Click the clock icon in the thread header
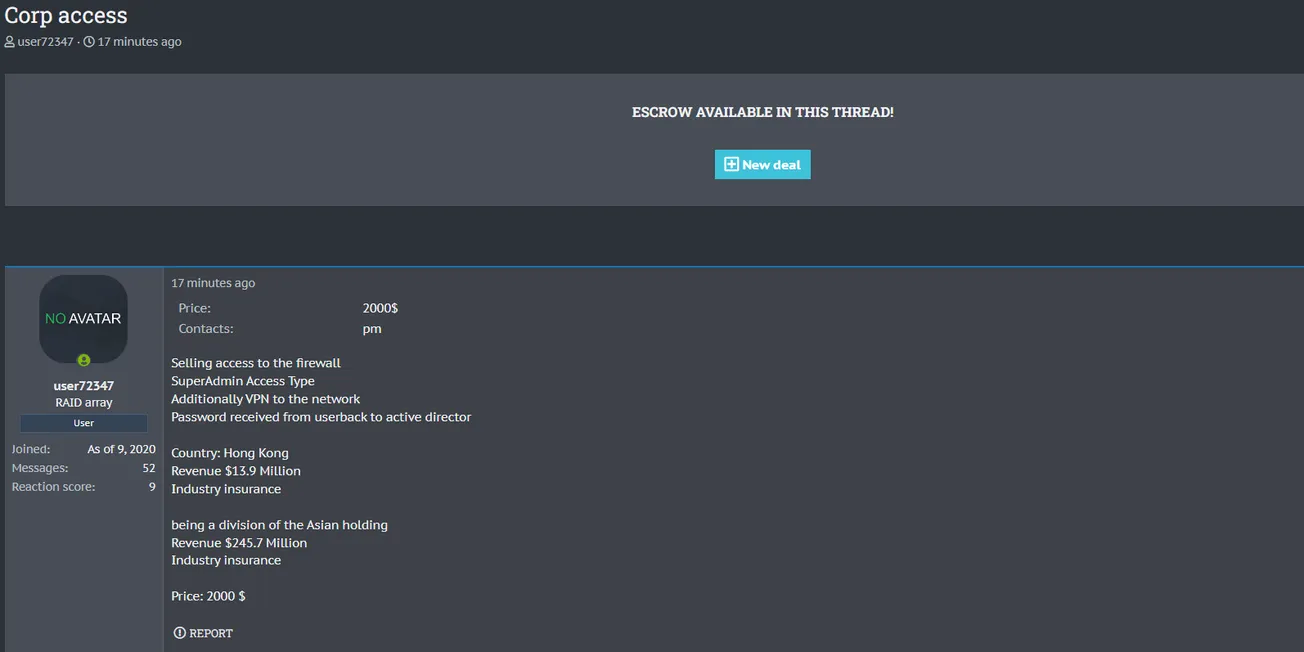Image resolution: width=1304 pixels, height=652 pixels. (89, 42)
